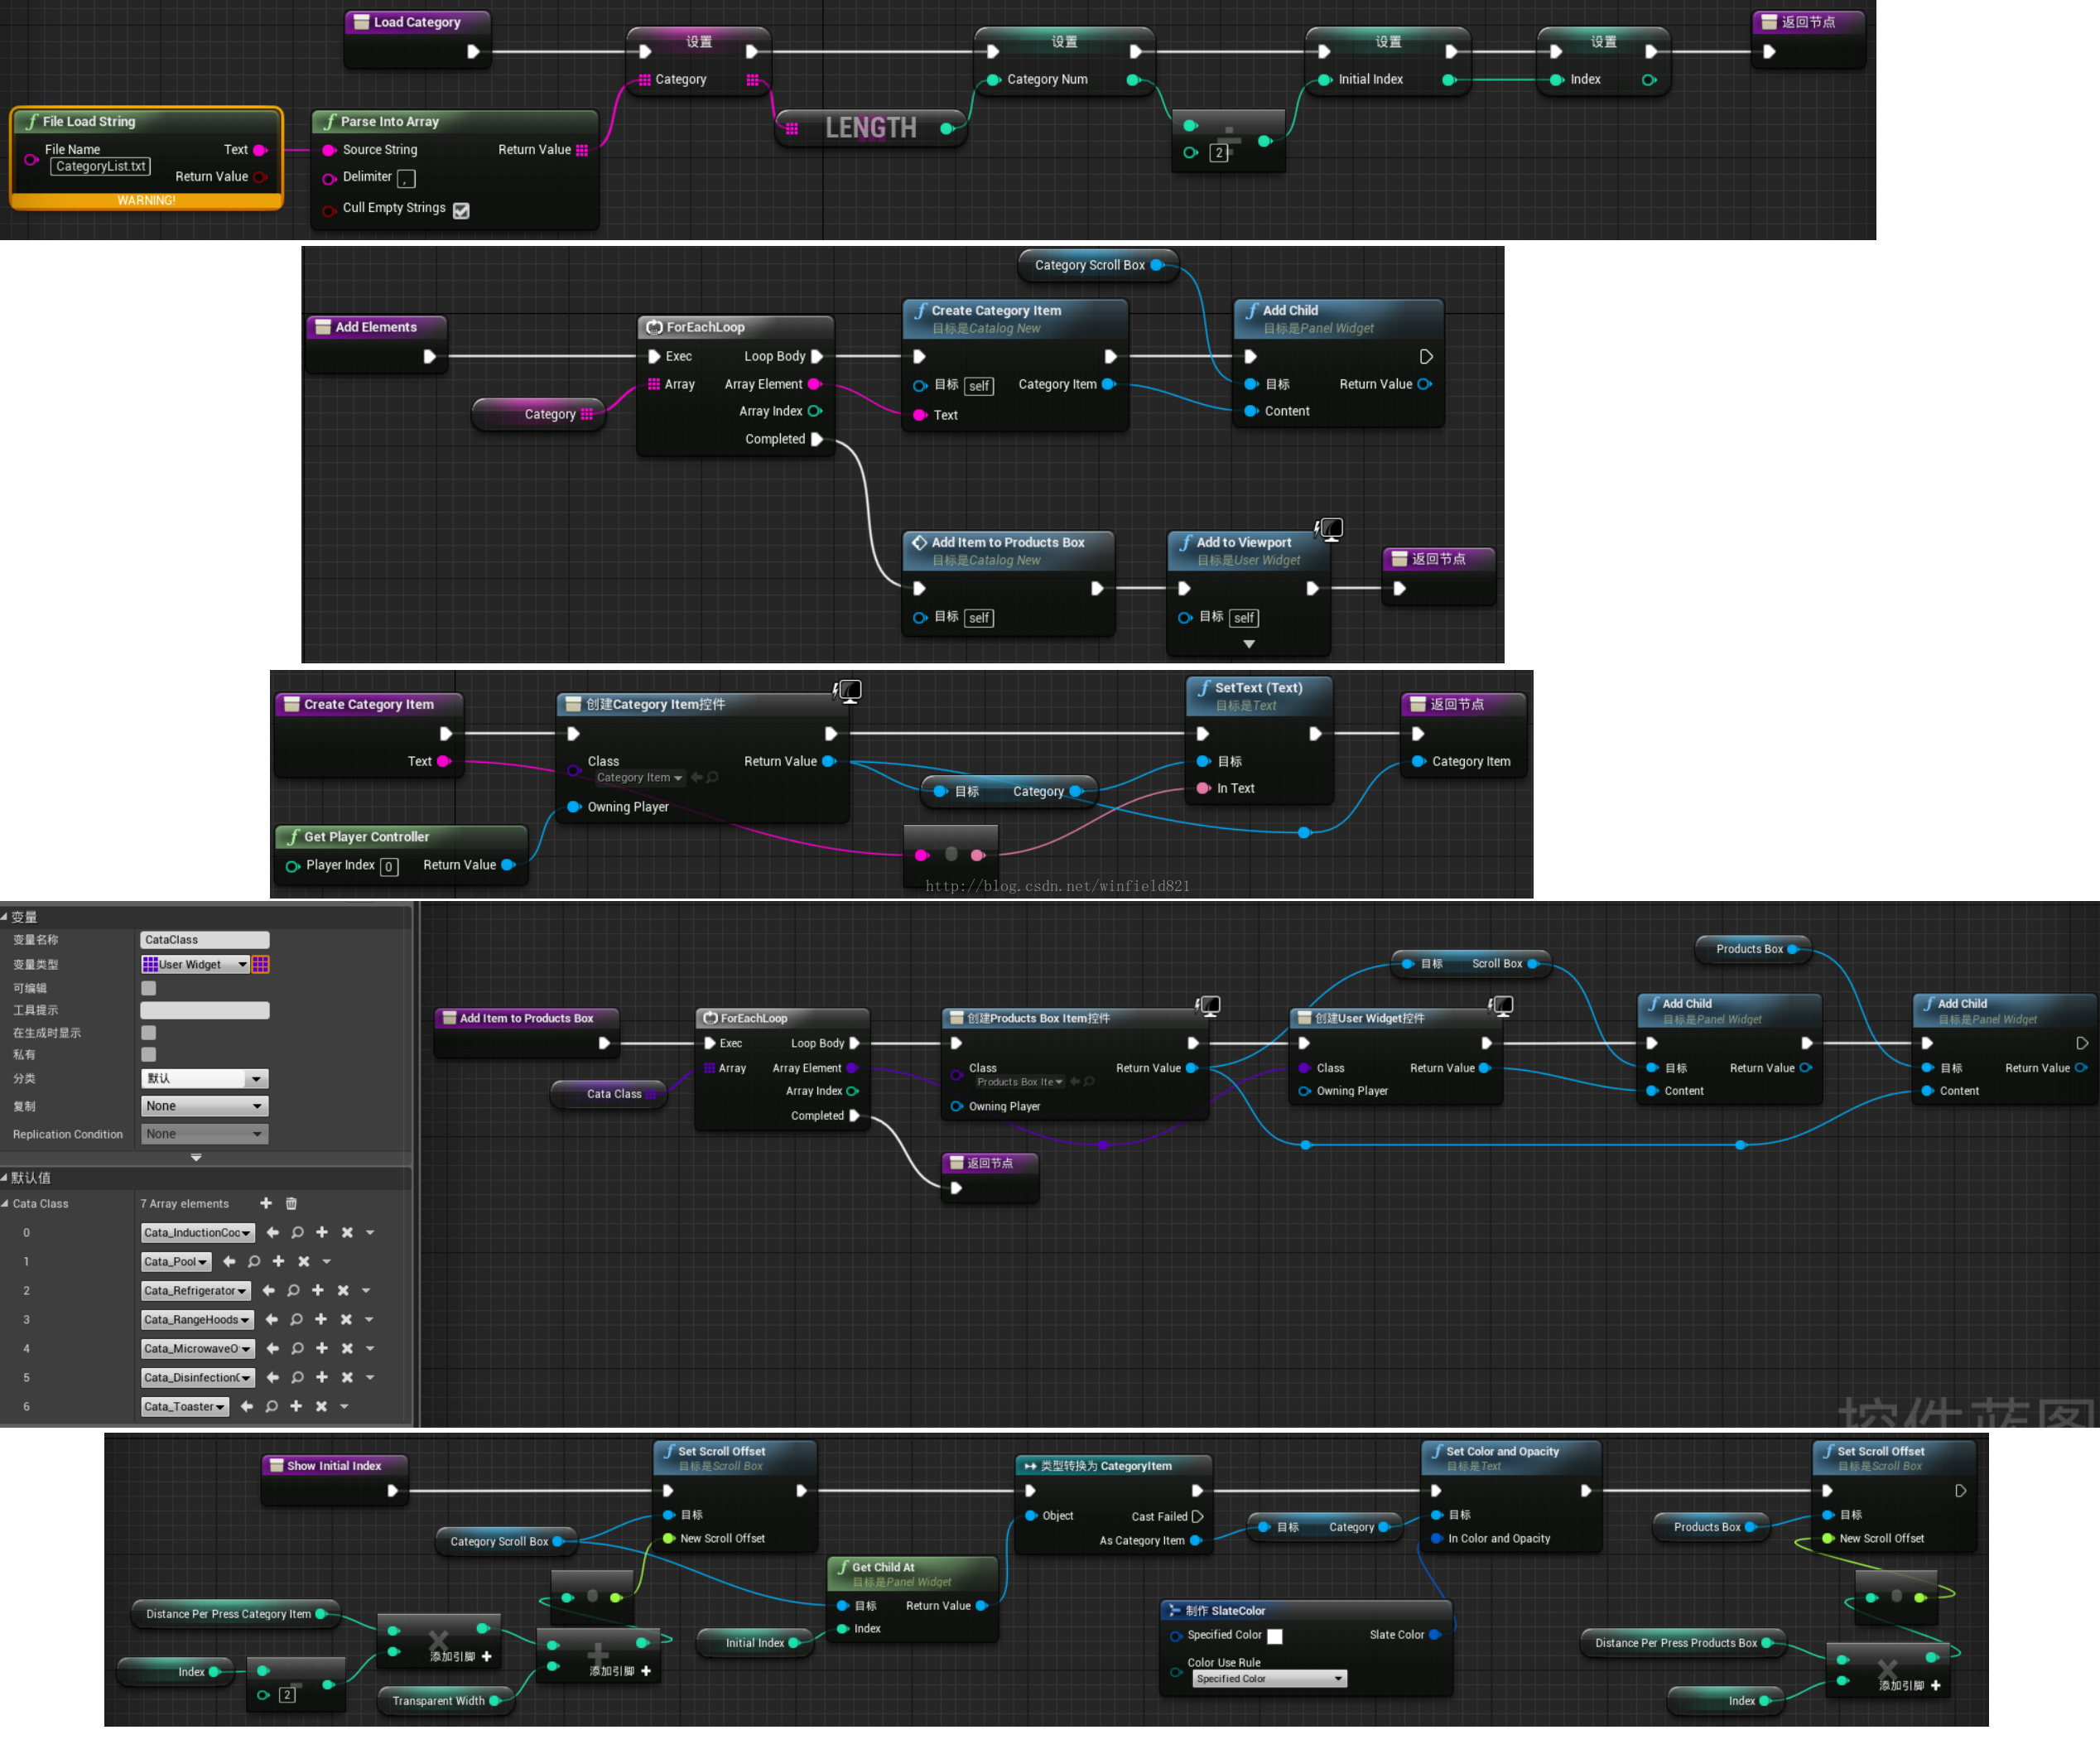Delete the Cata_Toaster array element
Viewport: 2100px width, 1754px height.
(321, 1406)
